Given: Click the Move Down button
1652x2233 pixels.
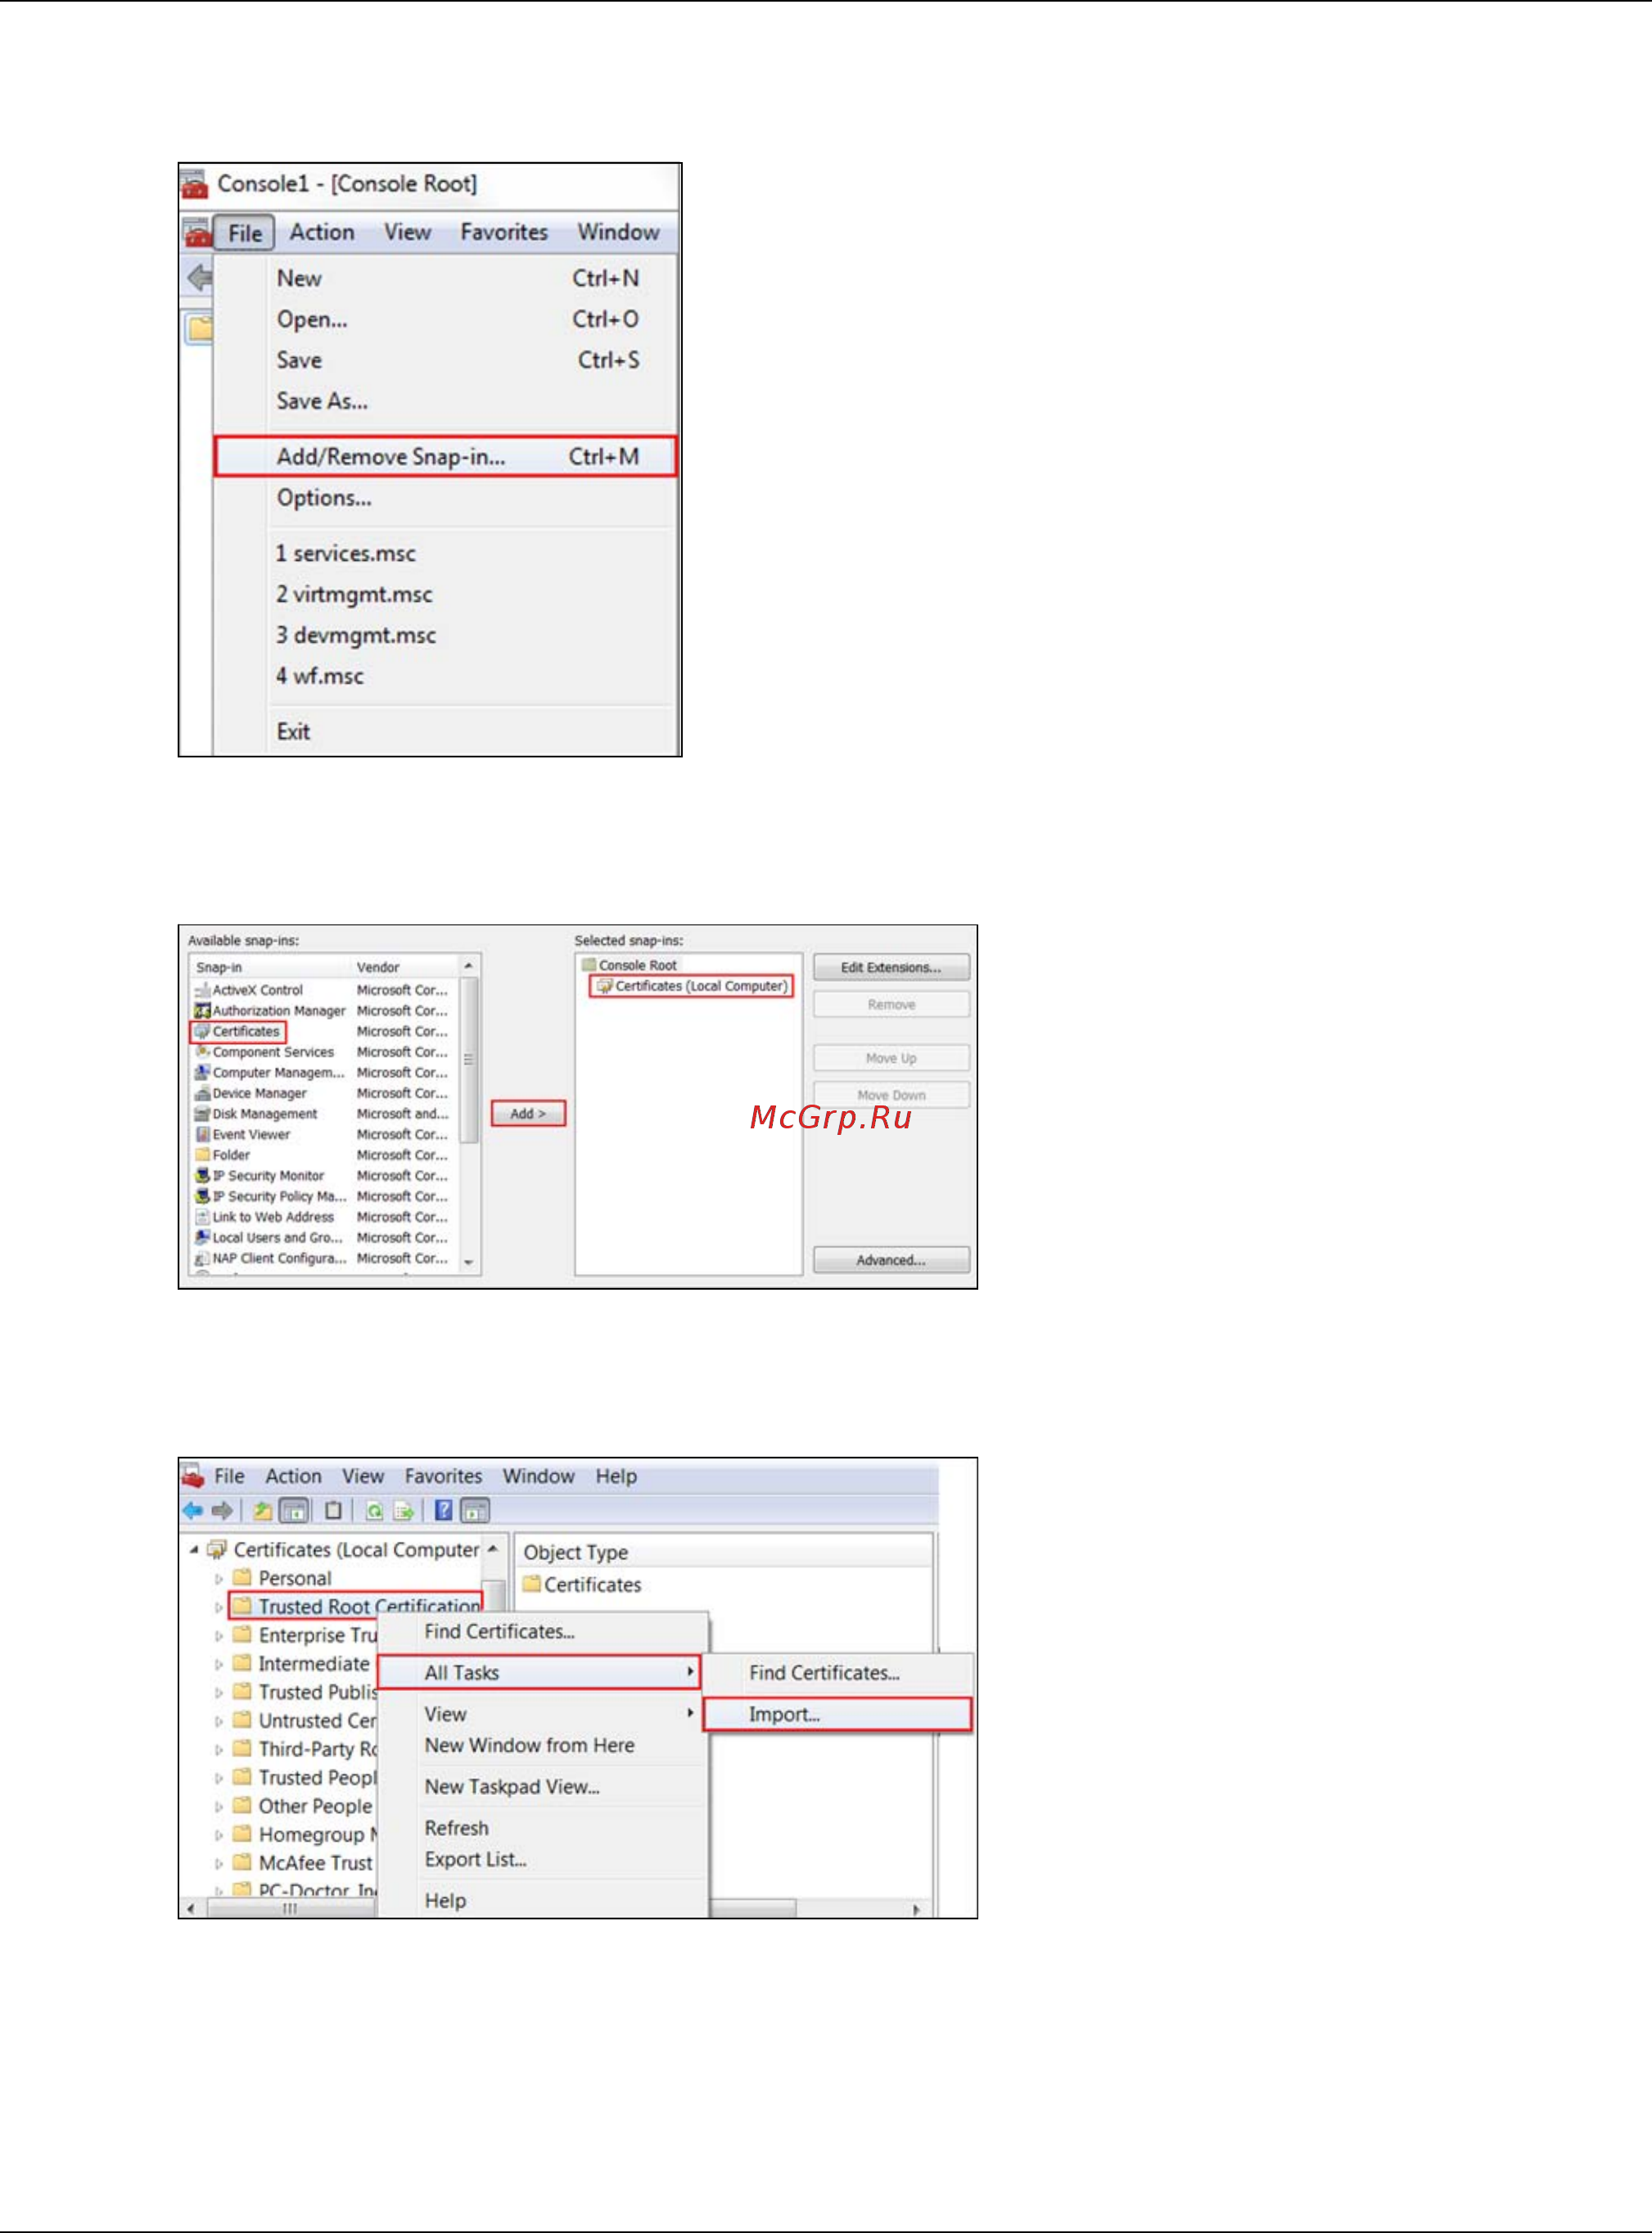Looking at the screenshot, I should point(891,1095).
